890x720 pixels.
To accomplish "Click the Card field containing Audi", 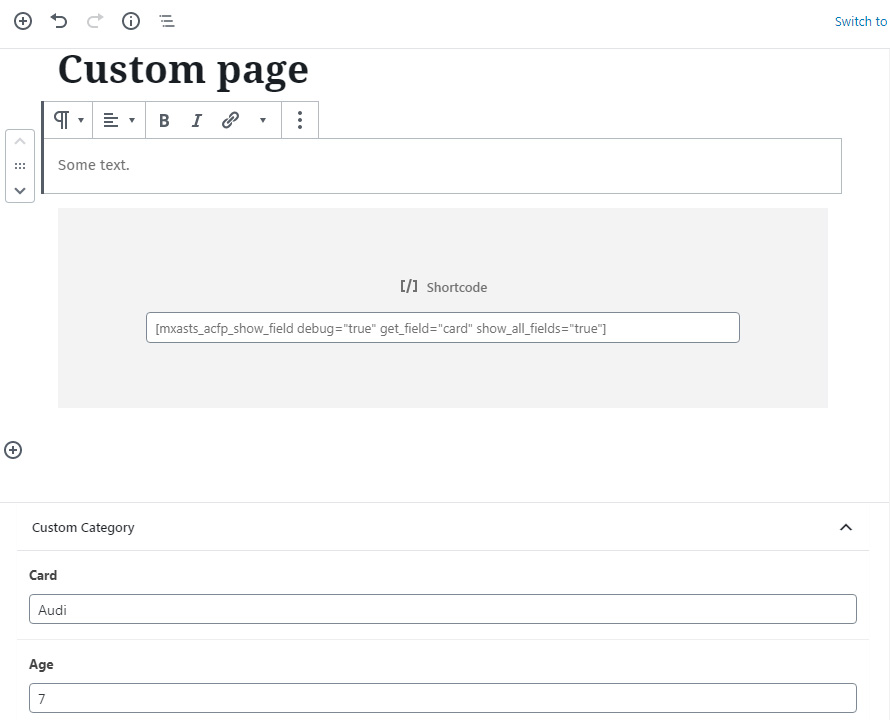I will [x=443, y=609].
